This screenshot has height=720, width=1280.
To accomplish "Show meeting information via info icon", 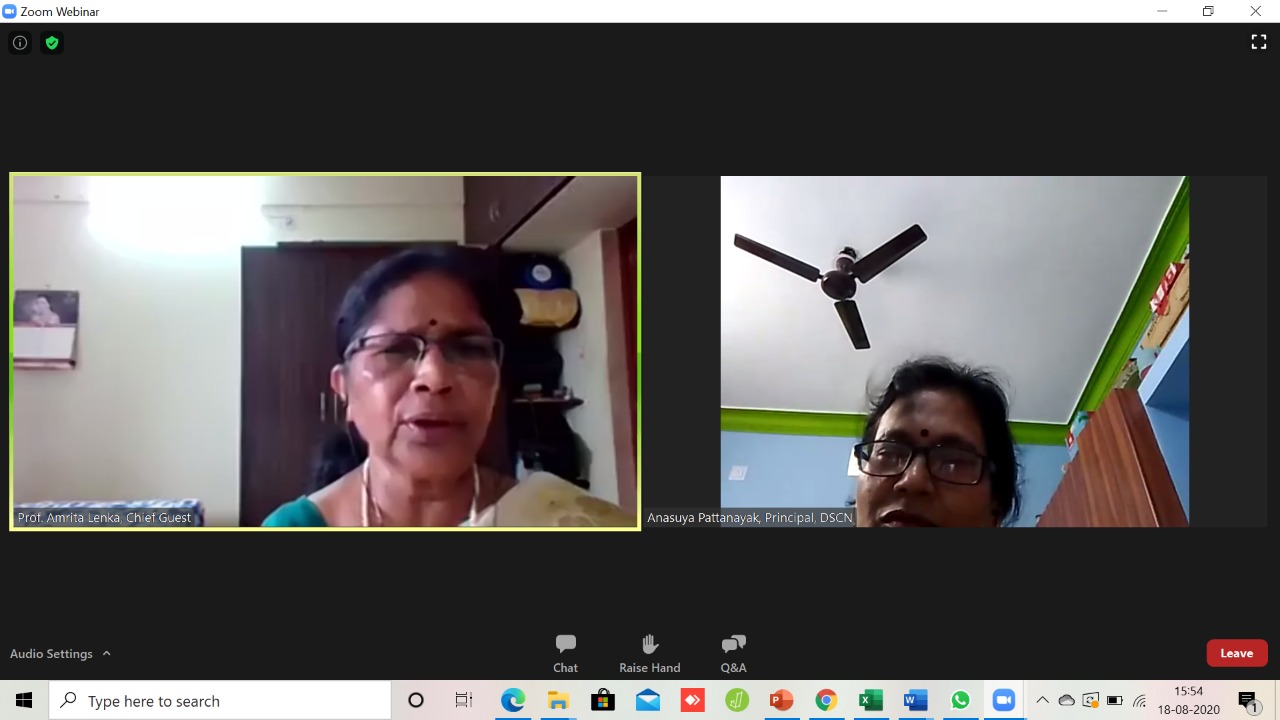I will [20, 43].
